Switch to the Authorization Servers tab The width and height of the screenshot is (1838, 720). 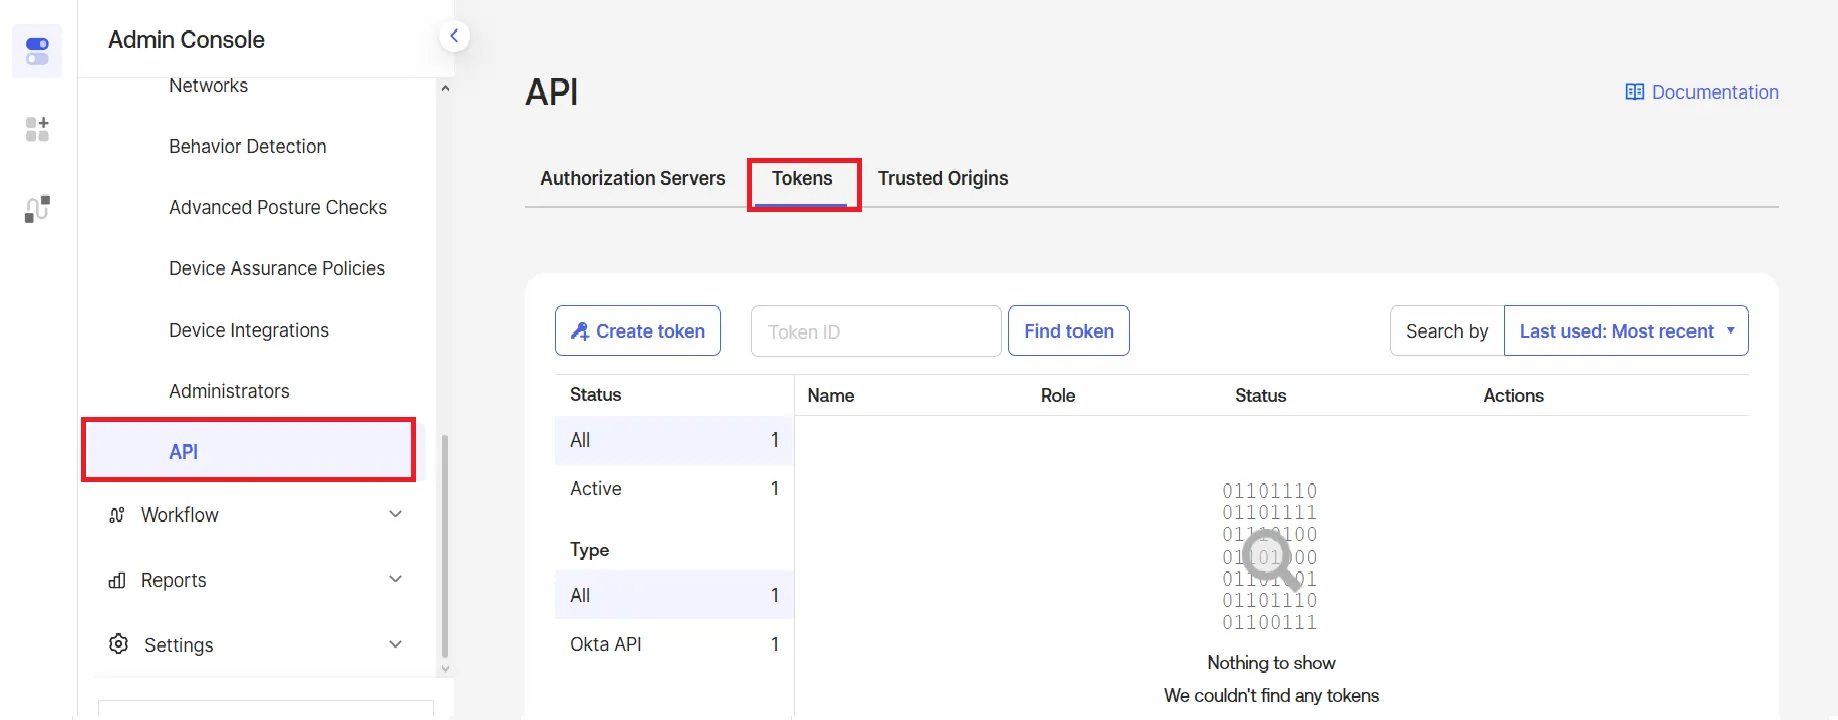[x=633, y=178]
